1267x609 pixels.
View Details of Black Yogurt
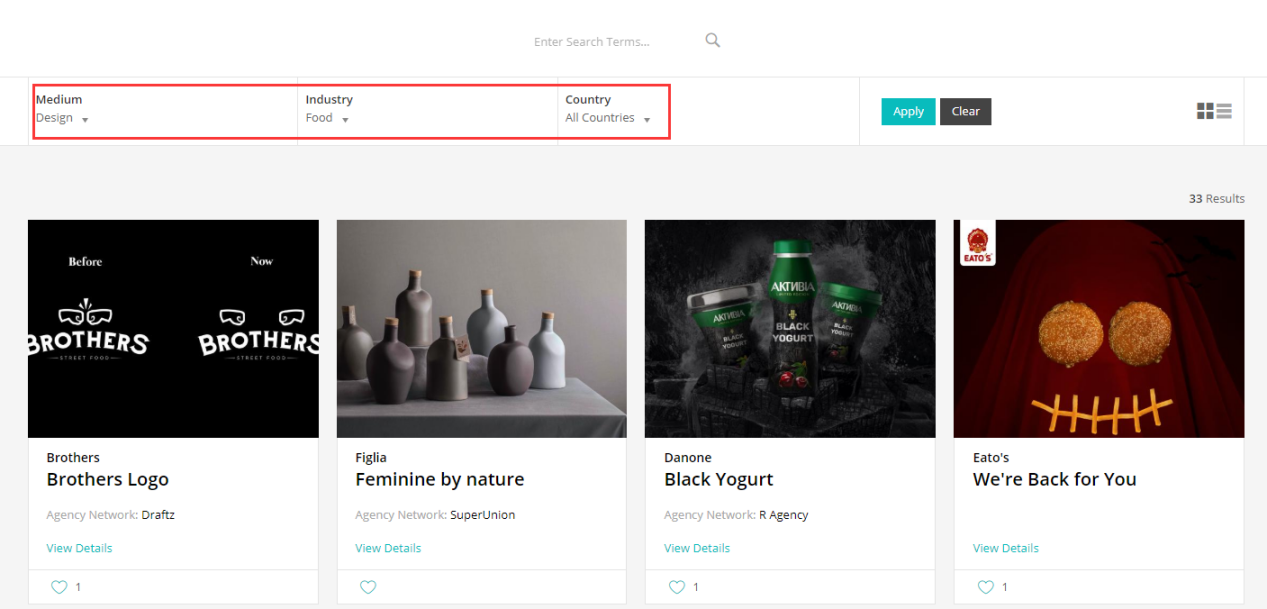(x=697, y=548)
